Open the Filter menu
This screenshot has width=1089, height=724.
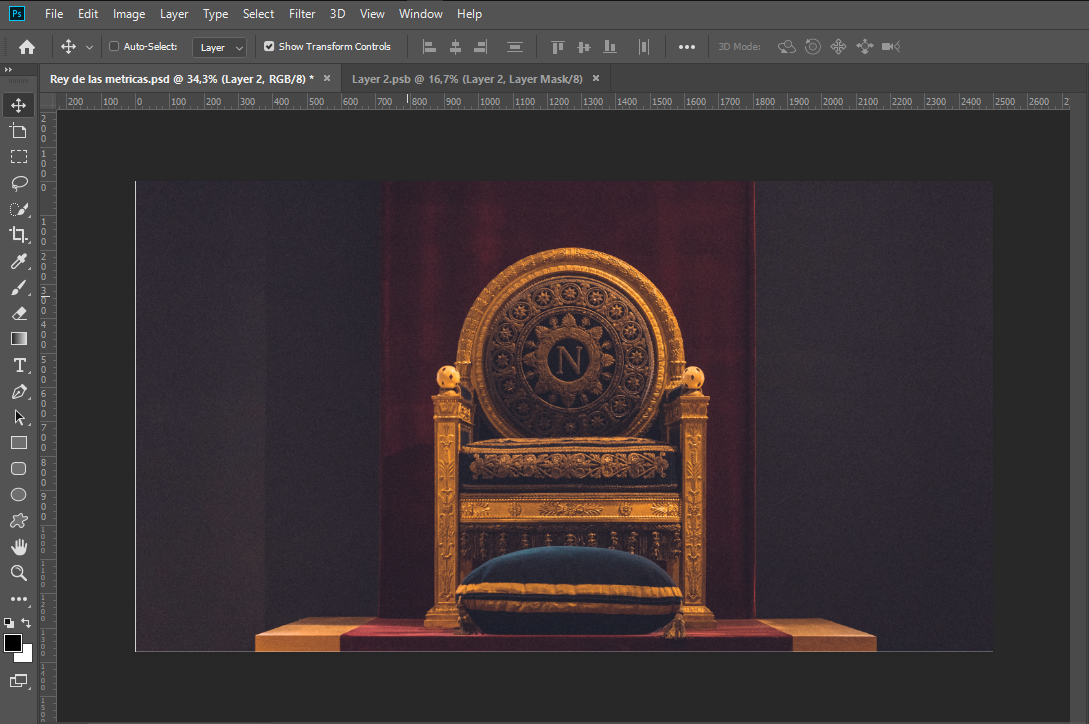pyautogui.click(x=302, y=14)
